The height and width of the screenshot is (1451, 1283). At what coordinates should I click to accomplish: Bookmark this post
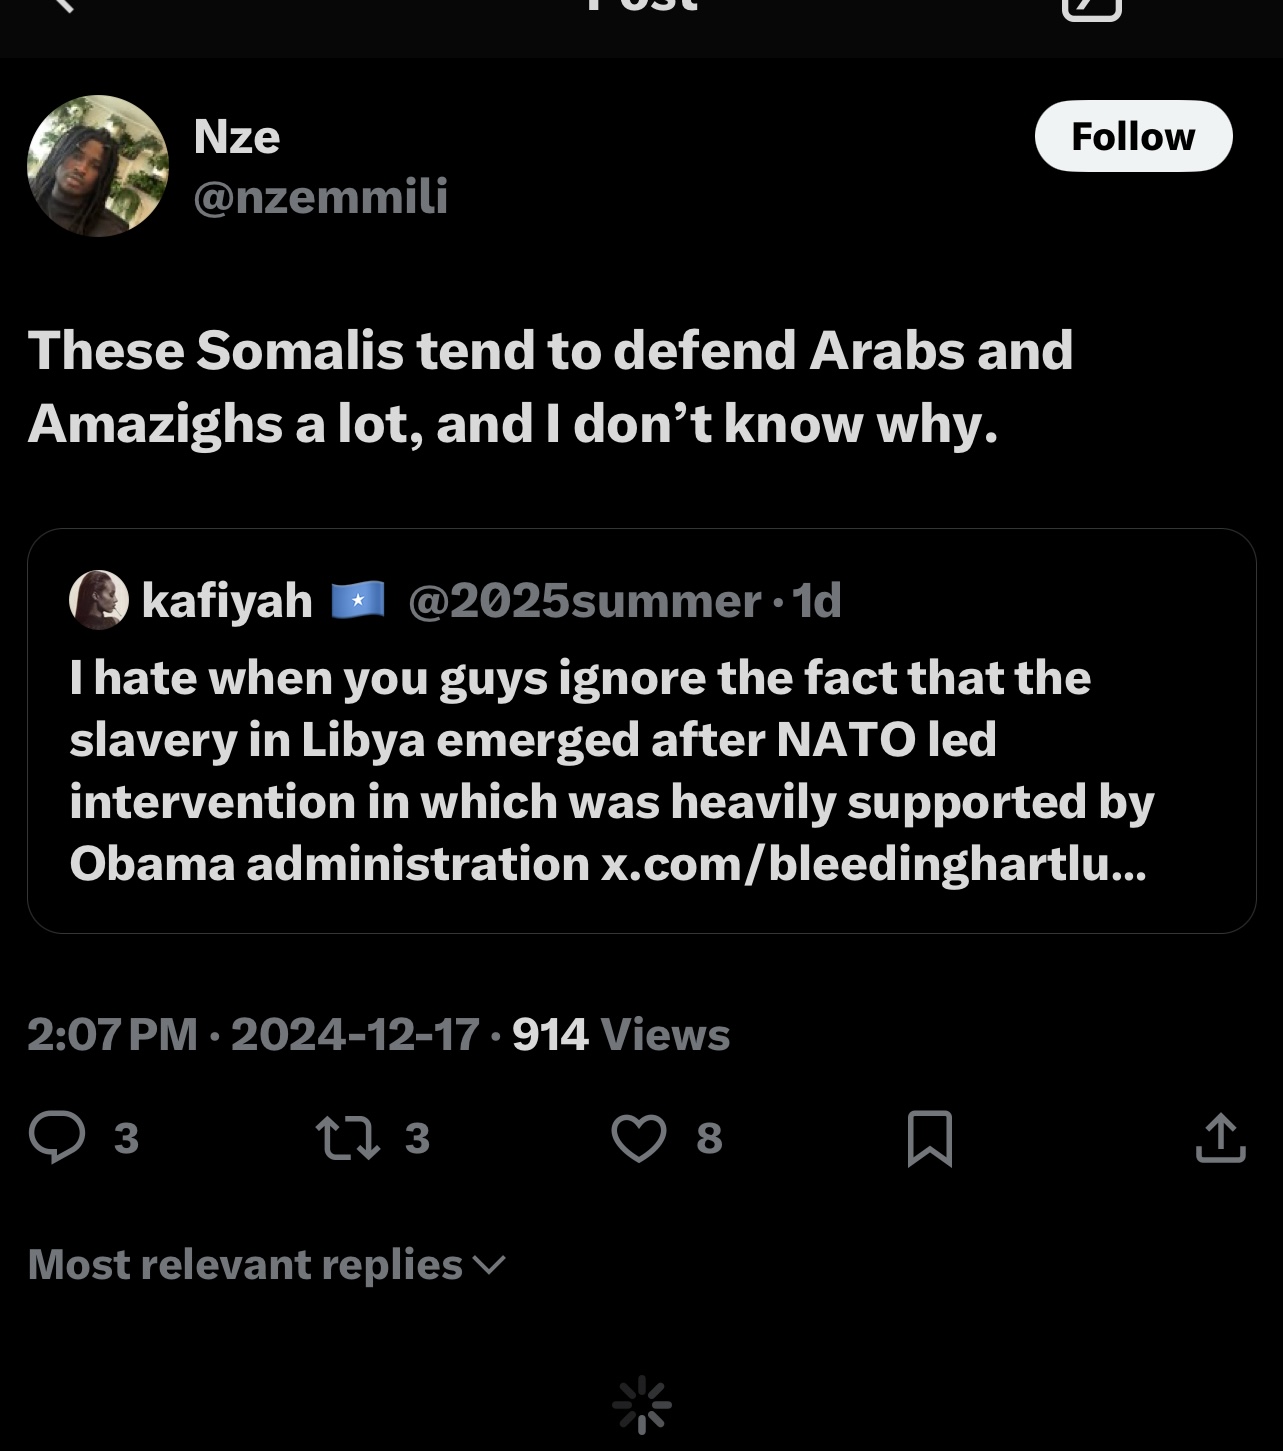929,1138
